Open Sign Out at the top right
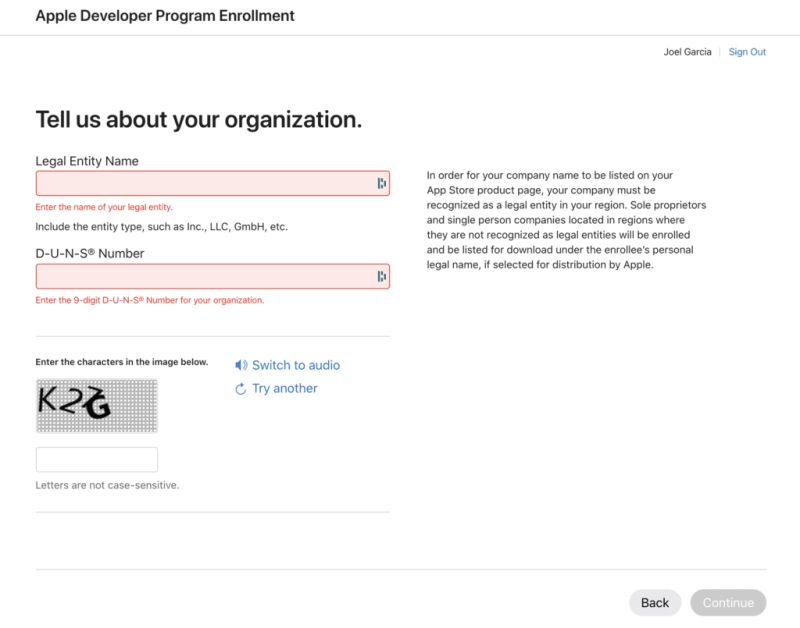Screen dimensions: 800x628 click(747, 51)
